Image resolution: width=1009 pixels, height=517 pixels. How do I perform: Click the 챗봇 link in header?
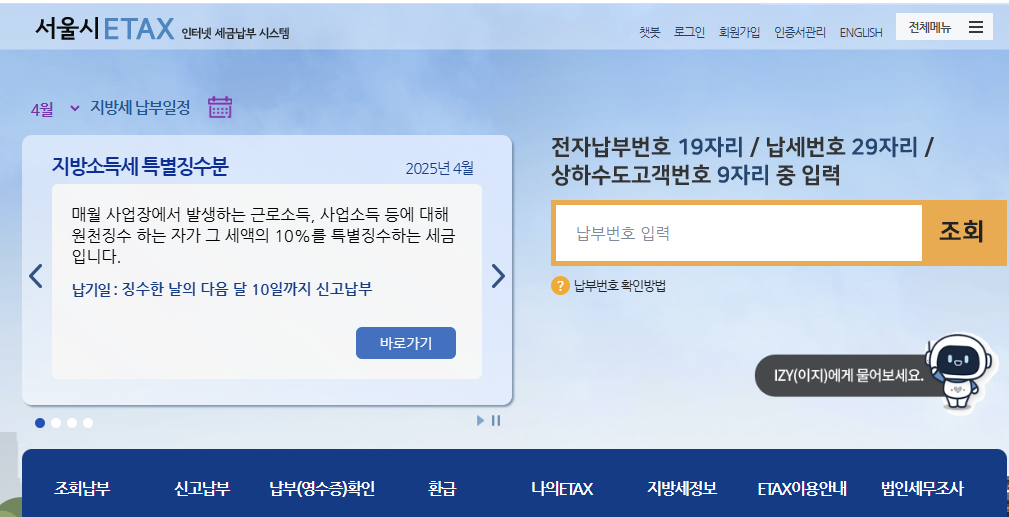click(x=649, y=32)
